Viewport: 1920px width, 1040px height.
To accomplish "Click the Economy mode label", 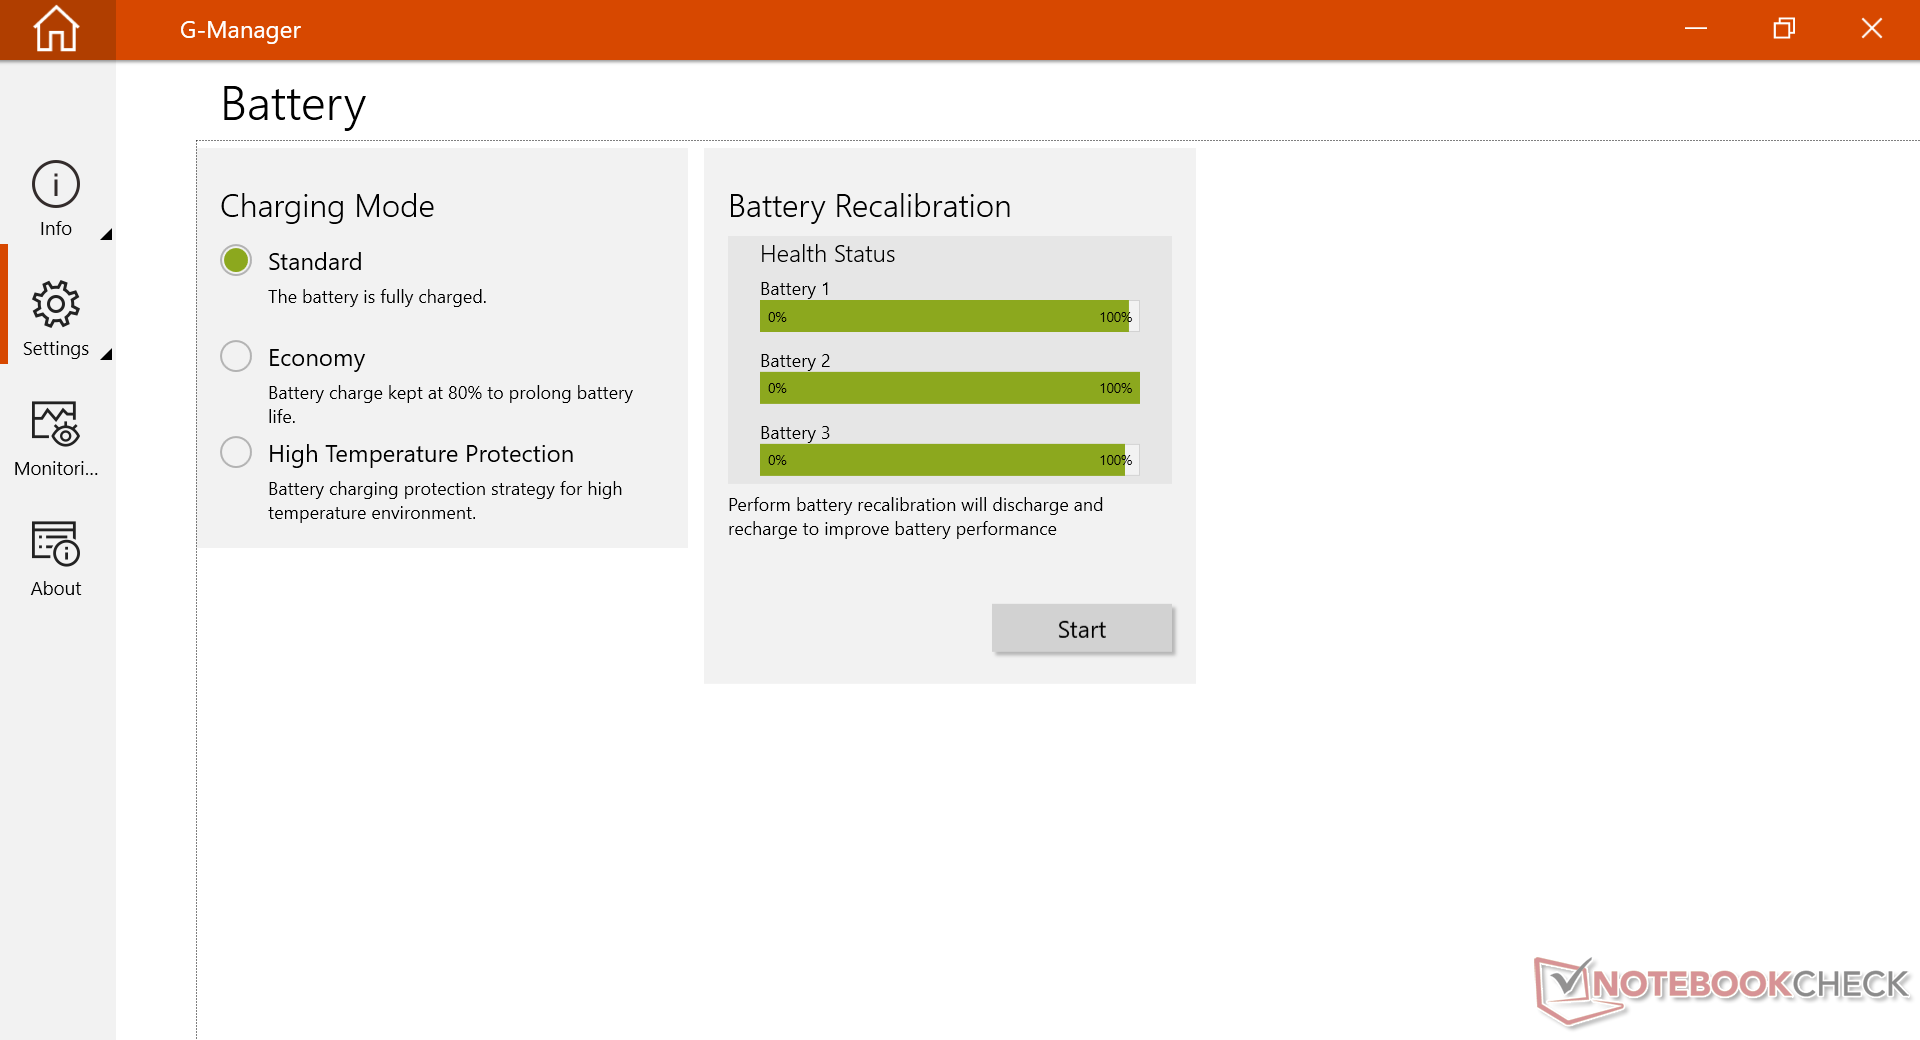I will (x=317, y=358).
